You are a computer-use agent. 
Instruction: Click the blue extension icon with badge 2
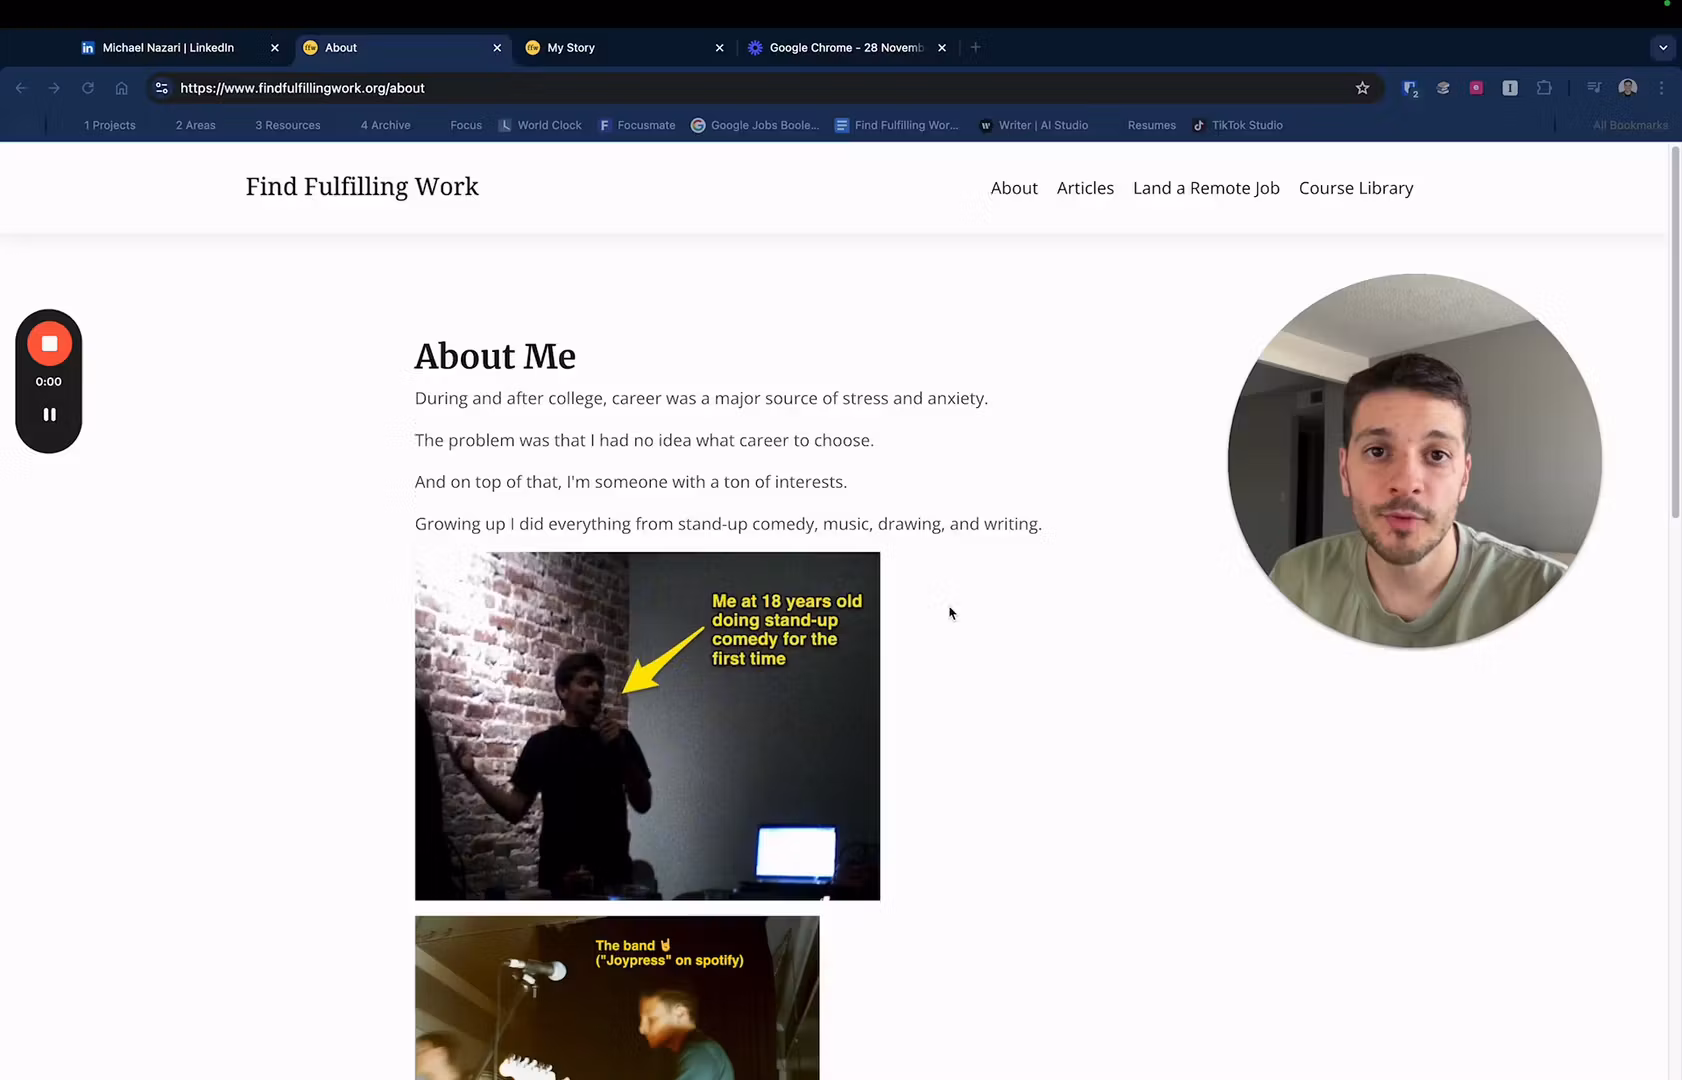[1410, 88]
